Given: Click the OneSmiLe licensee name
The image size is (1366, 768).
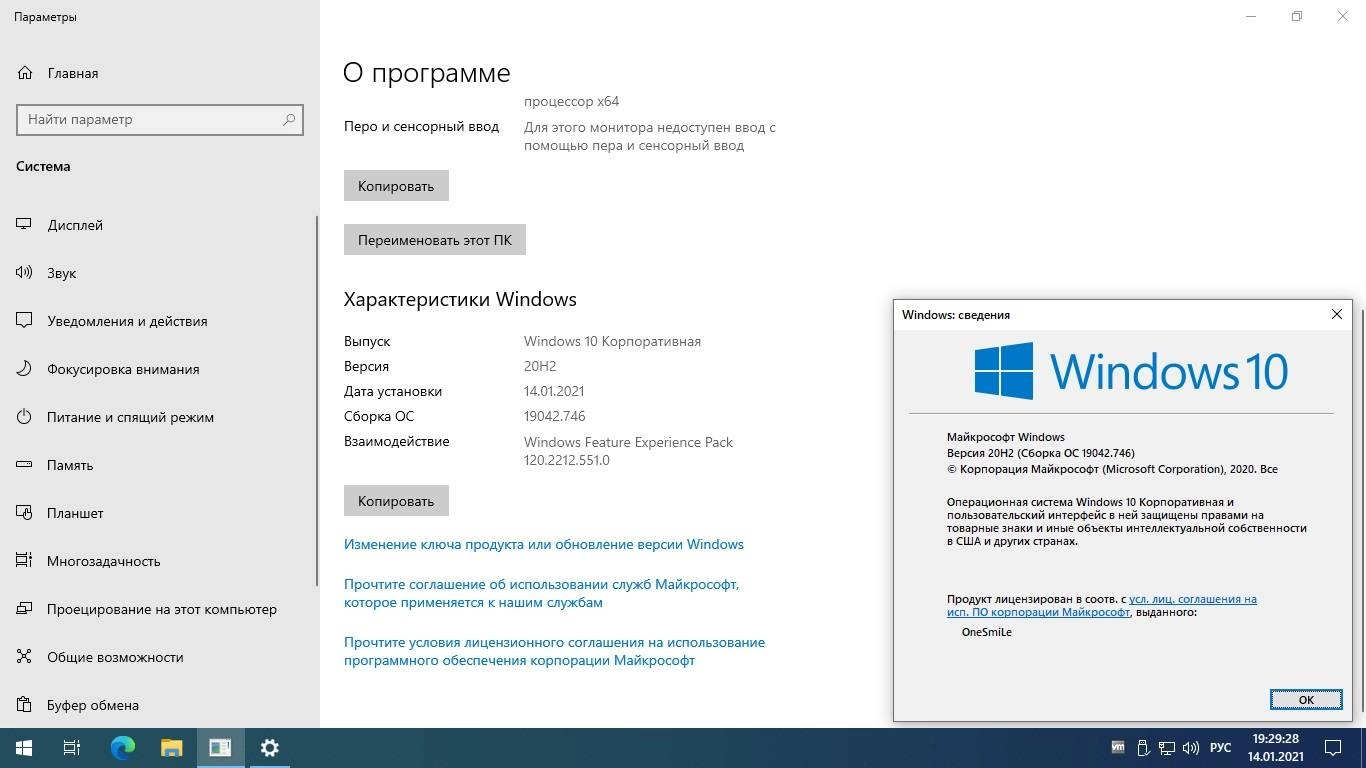Looking at the screenshot, I should pyautogui.click(x=986, y=632).
